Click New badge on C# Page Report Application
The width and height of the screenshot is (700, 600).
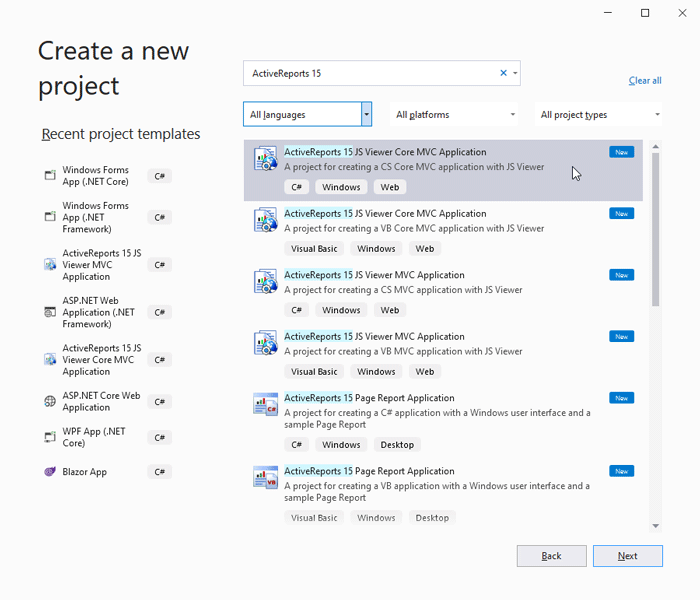click(621, 398)
